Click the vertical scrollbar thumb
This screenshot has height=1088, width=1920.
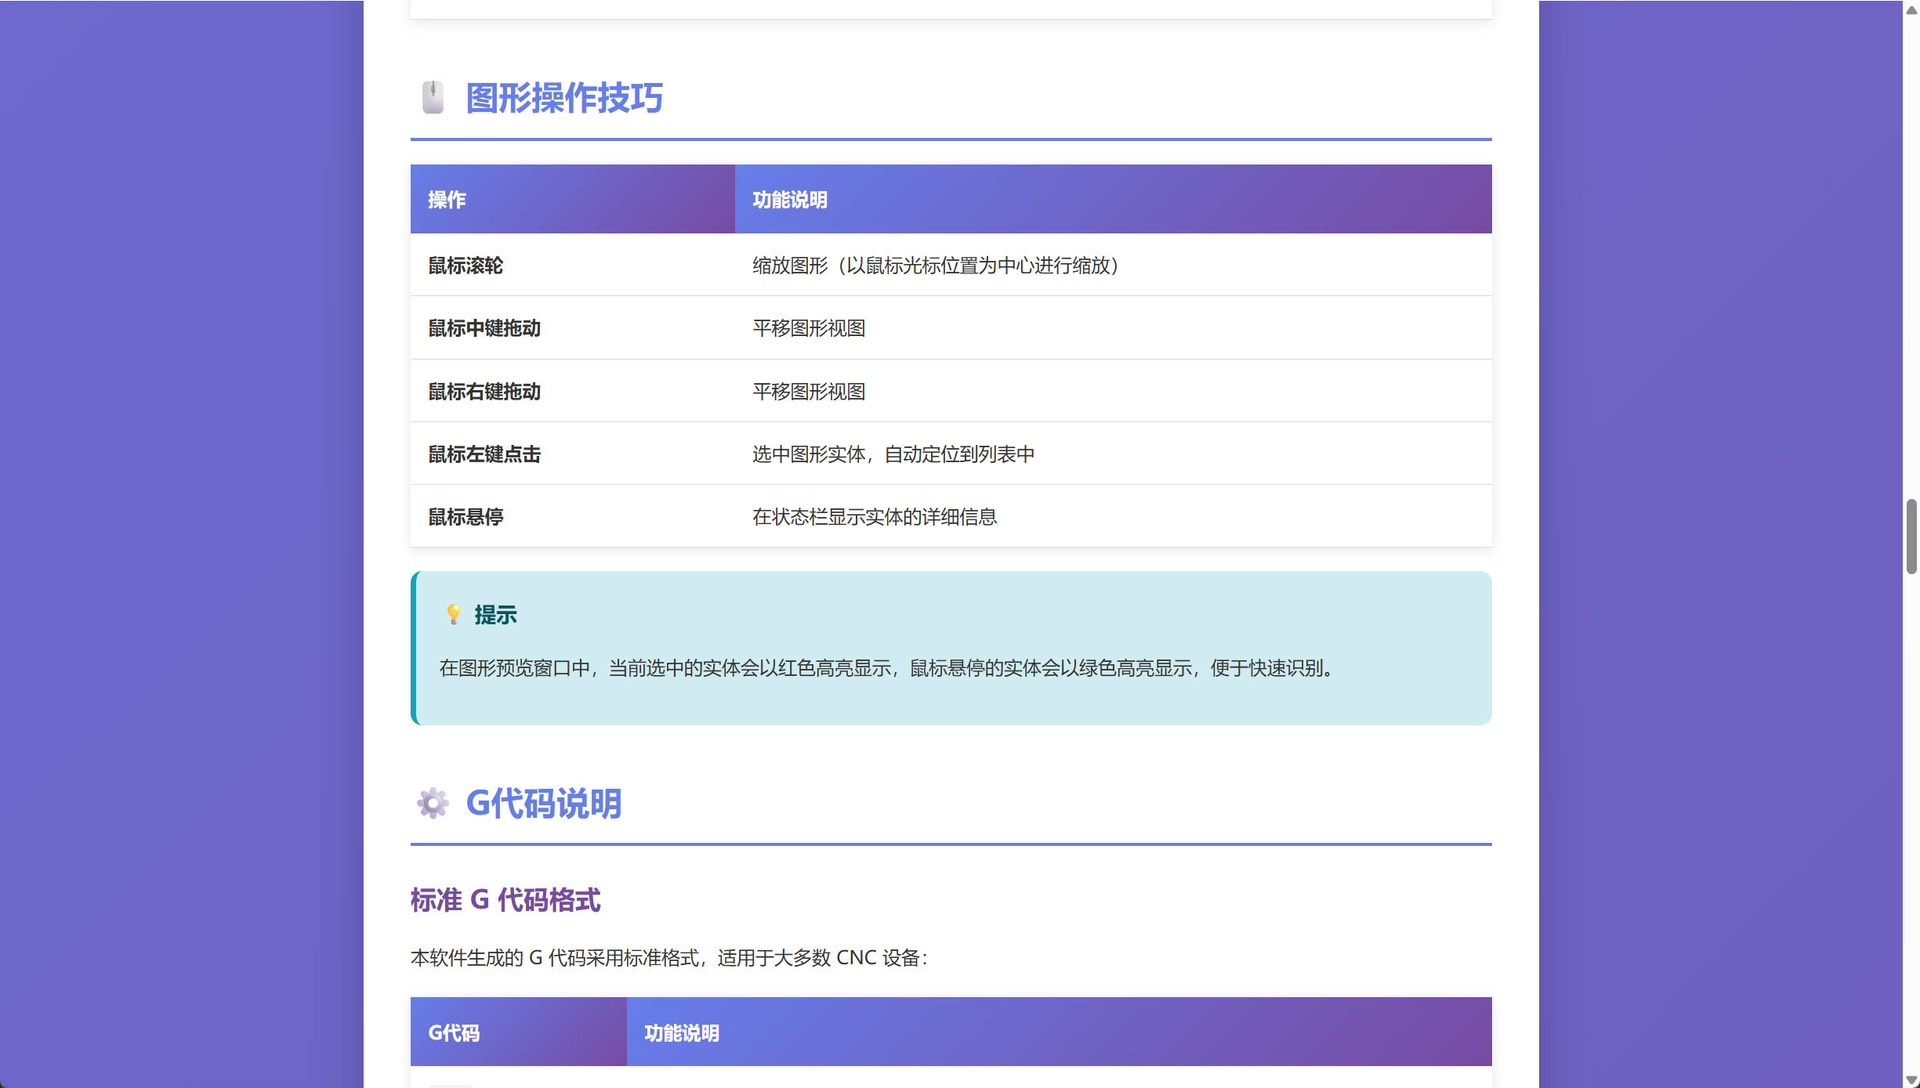pyautogui.click(x=1911, y=536)
